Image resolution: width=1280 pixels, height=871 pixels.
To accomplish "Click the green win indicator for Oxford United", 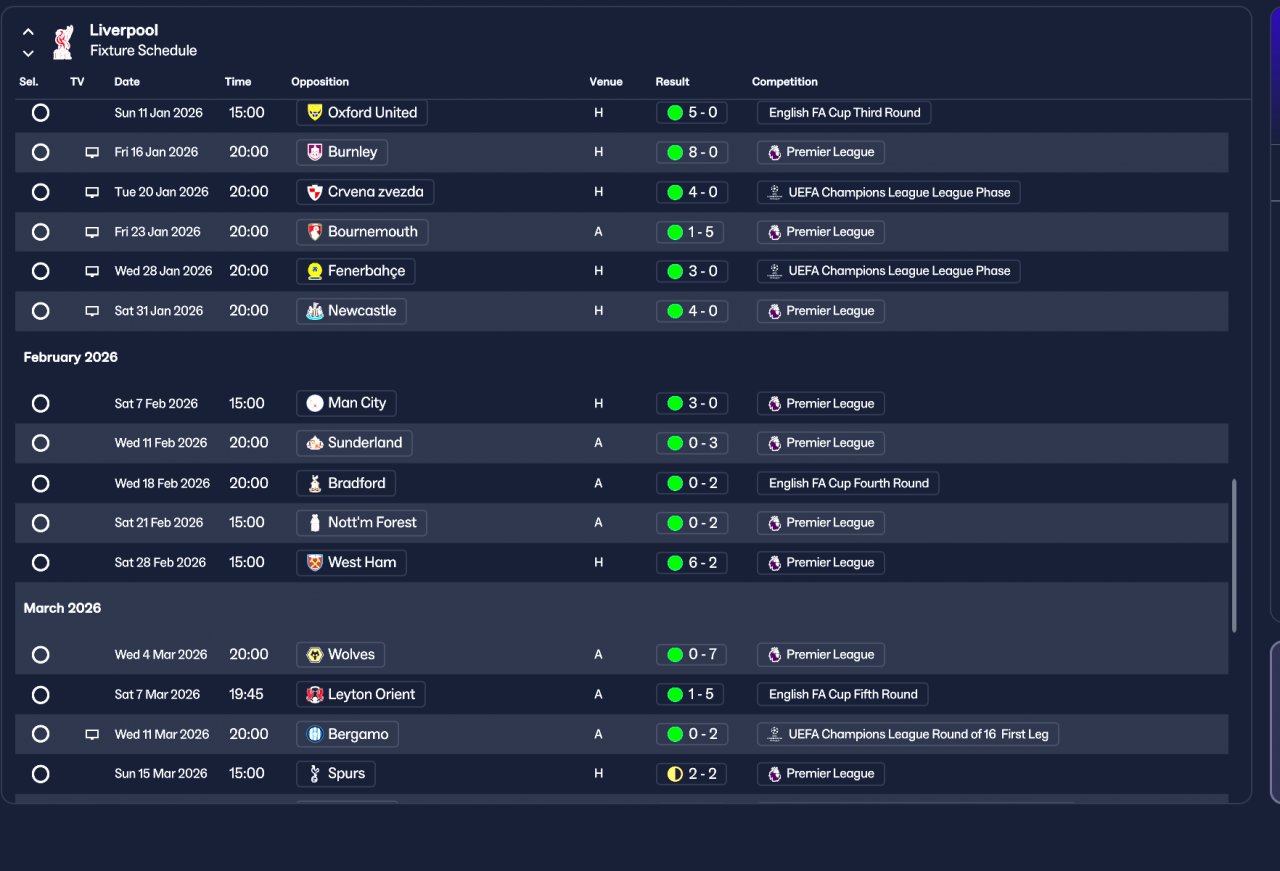I will point(675,113).
